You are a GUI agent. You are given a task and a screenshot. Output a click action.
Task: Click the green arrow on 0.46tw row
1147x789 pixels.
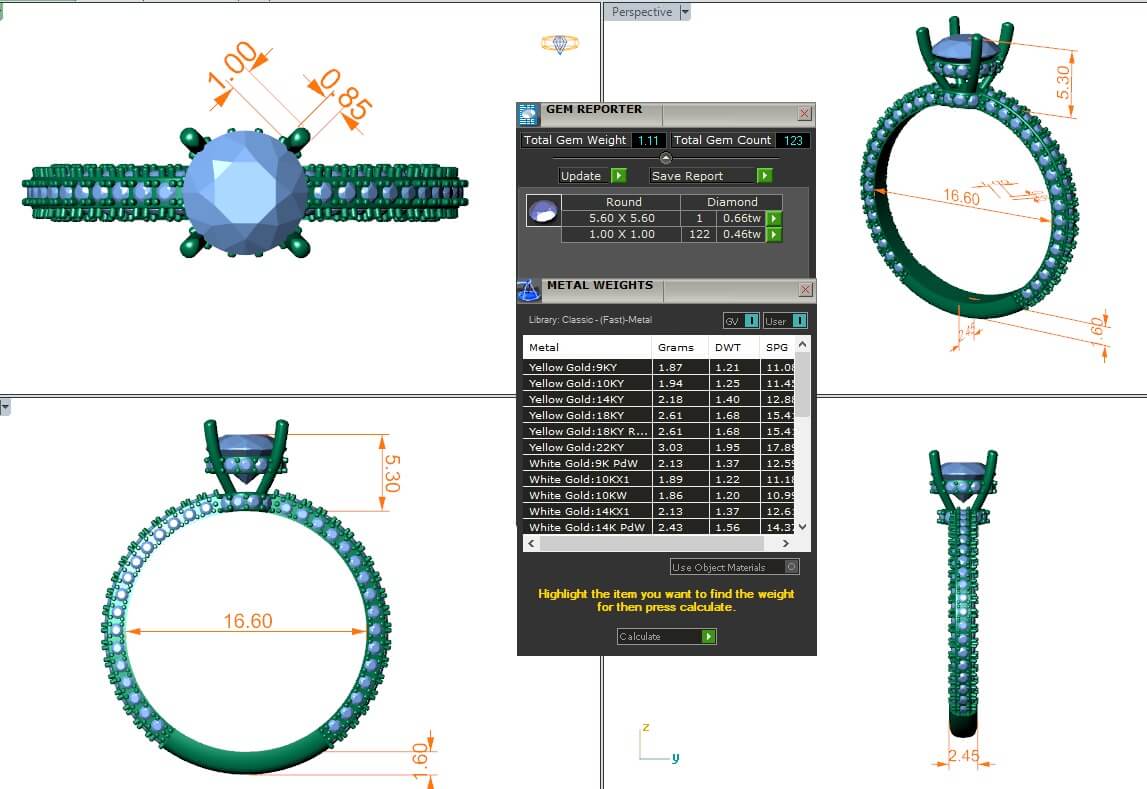pos(773,234)
